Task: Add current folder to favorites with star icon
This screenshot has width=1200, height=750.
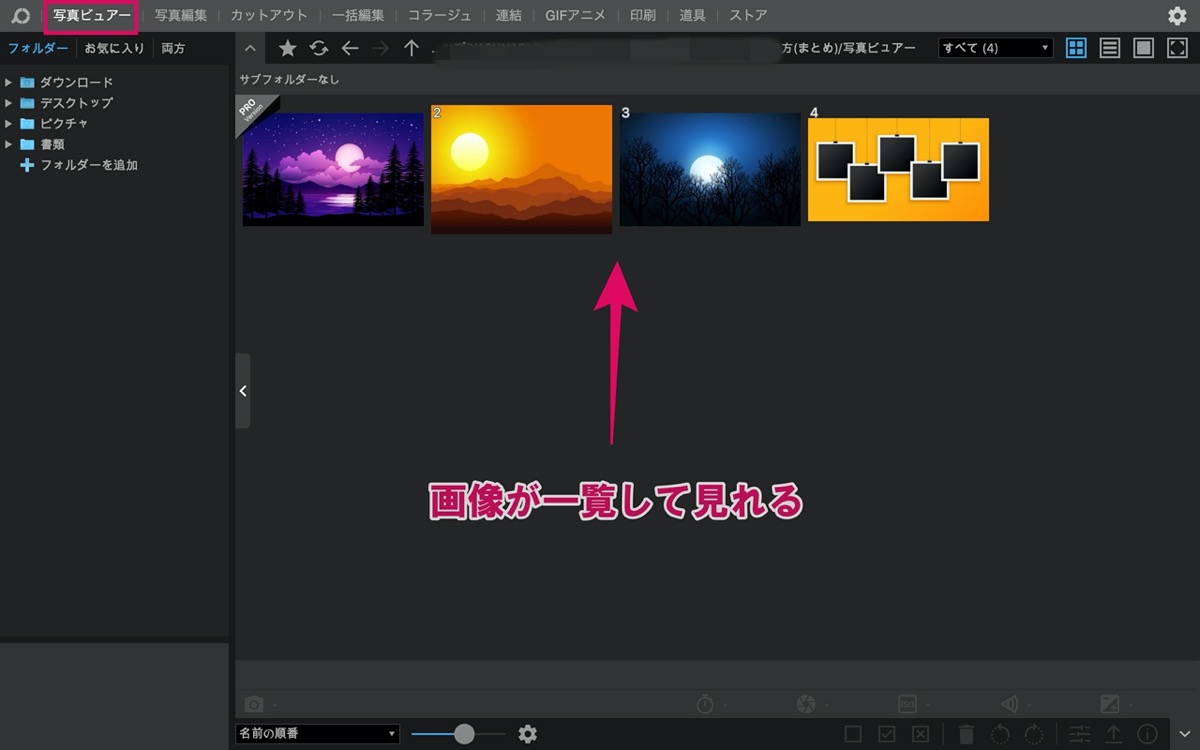Action: click(287, 48)
